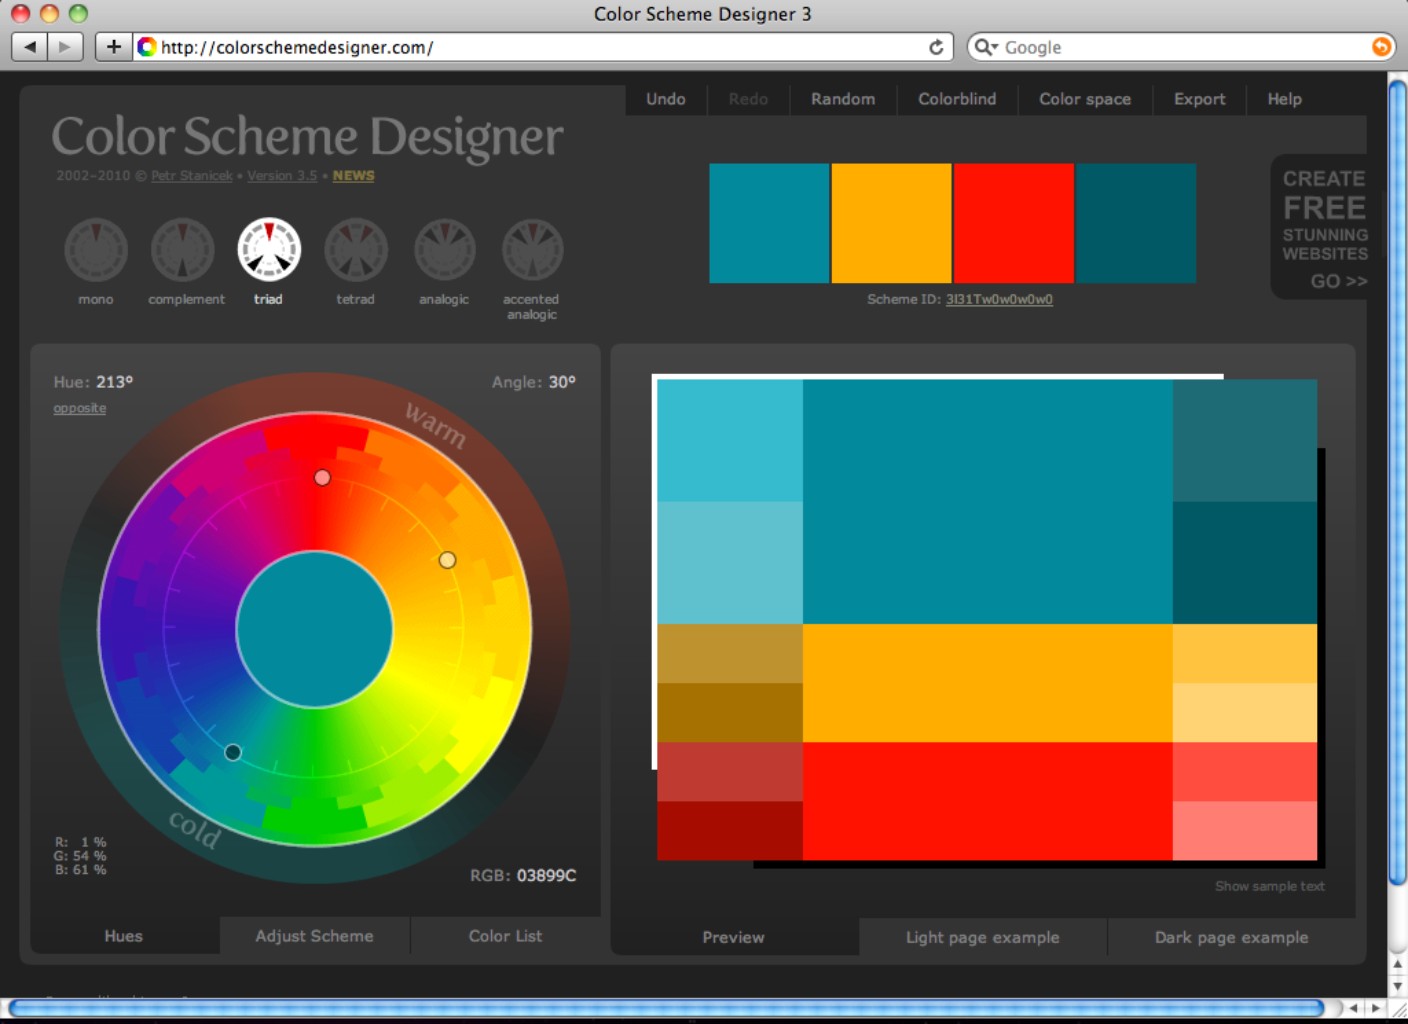The image size is (1408, 1024).
Task: Toggle Show sample text in preview
Action: pyautogui.click(x=1269, y=886)
